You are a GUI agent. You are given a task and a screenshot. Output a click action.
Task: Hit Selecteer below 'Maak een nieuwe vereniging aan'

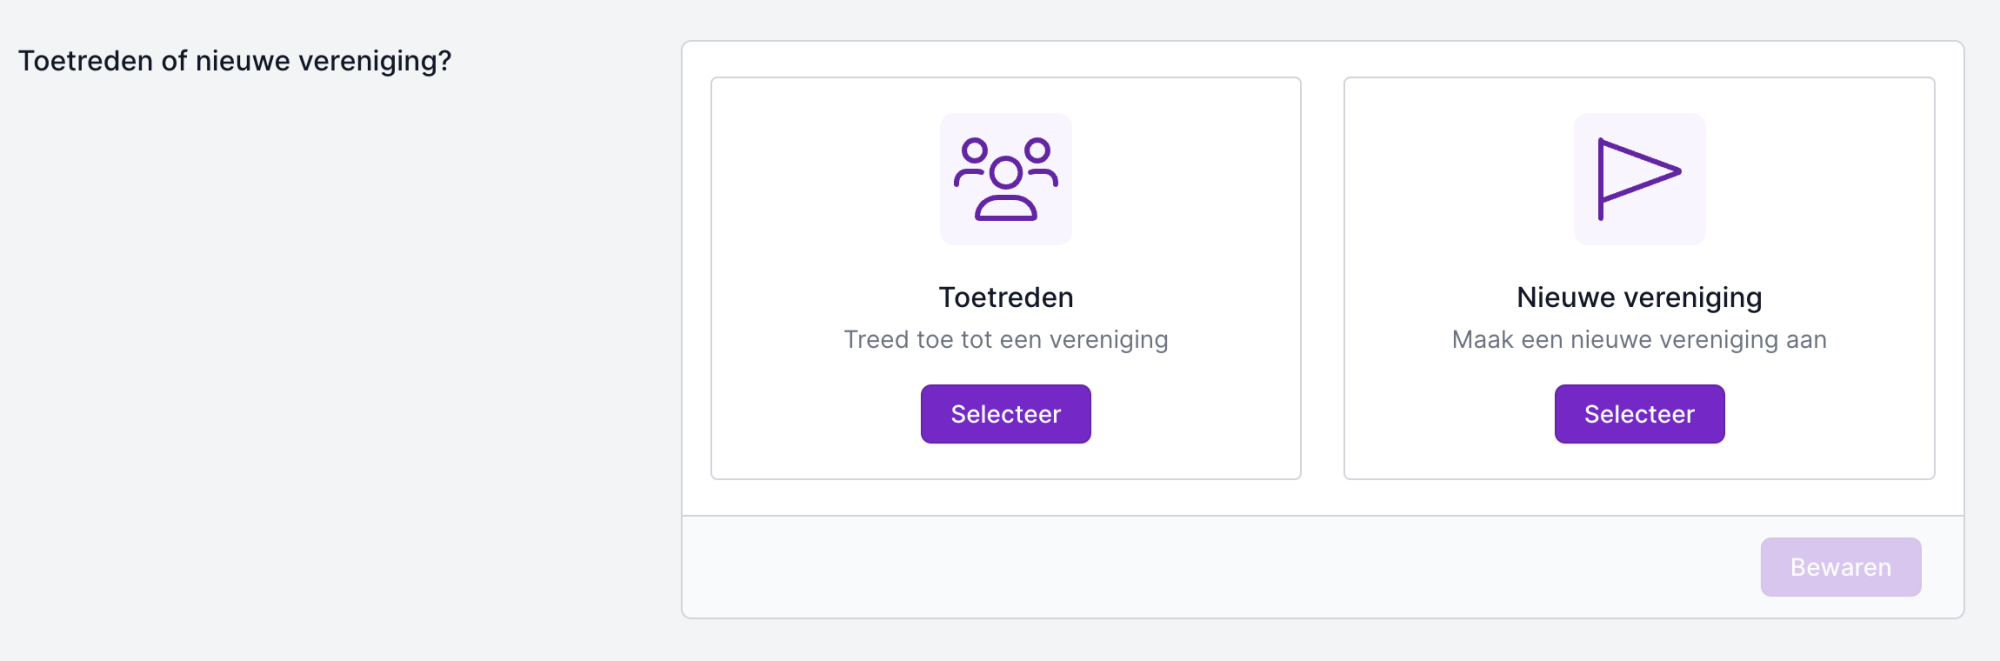tap(1639, 414)
